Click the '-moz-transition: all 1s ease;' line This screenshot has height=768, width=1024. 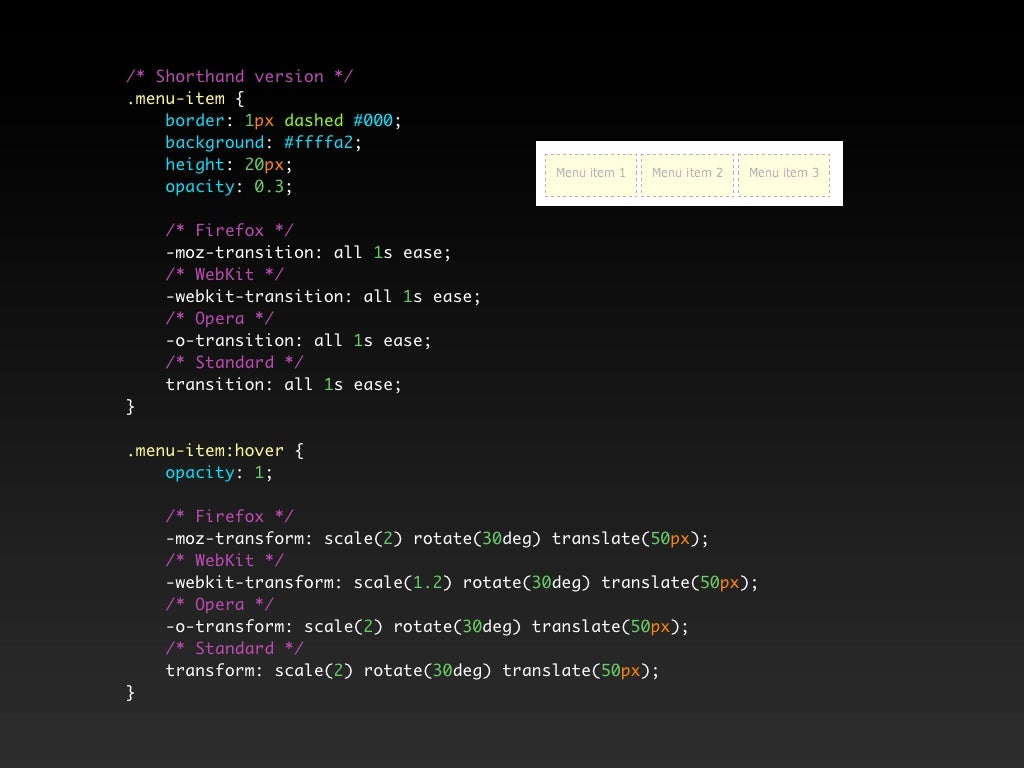coord(308,253)
